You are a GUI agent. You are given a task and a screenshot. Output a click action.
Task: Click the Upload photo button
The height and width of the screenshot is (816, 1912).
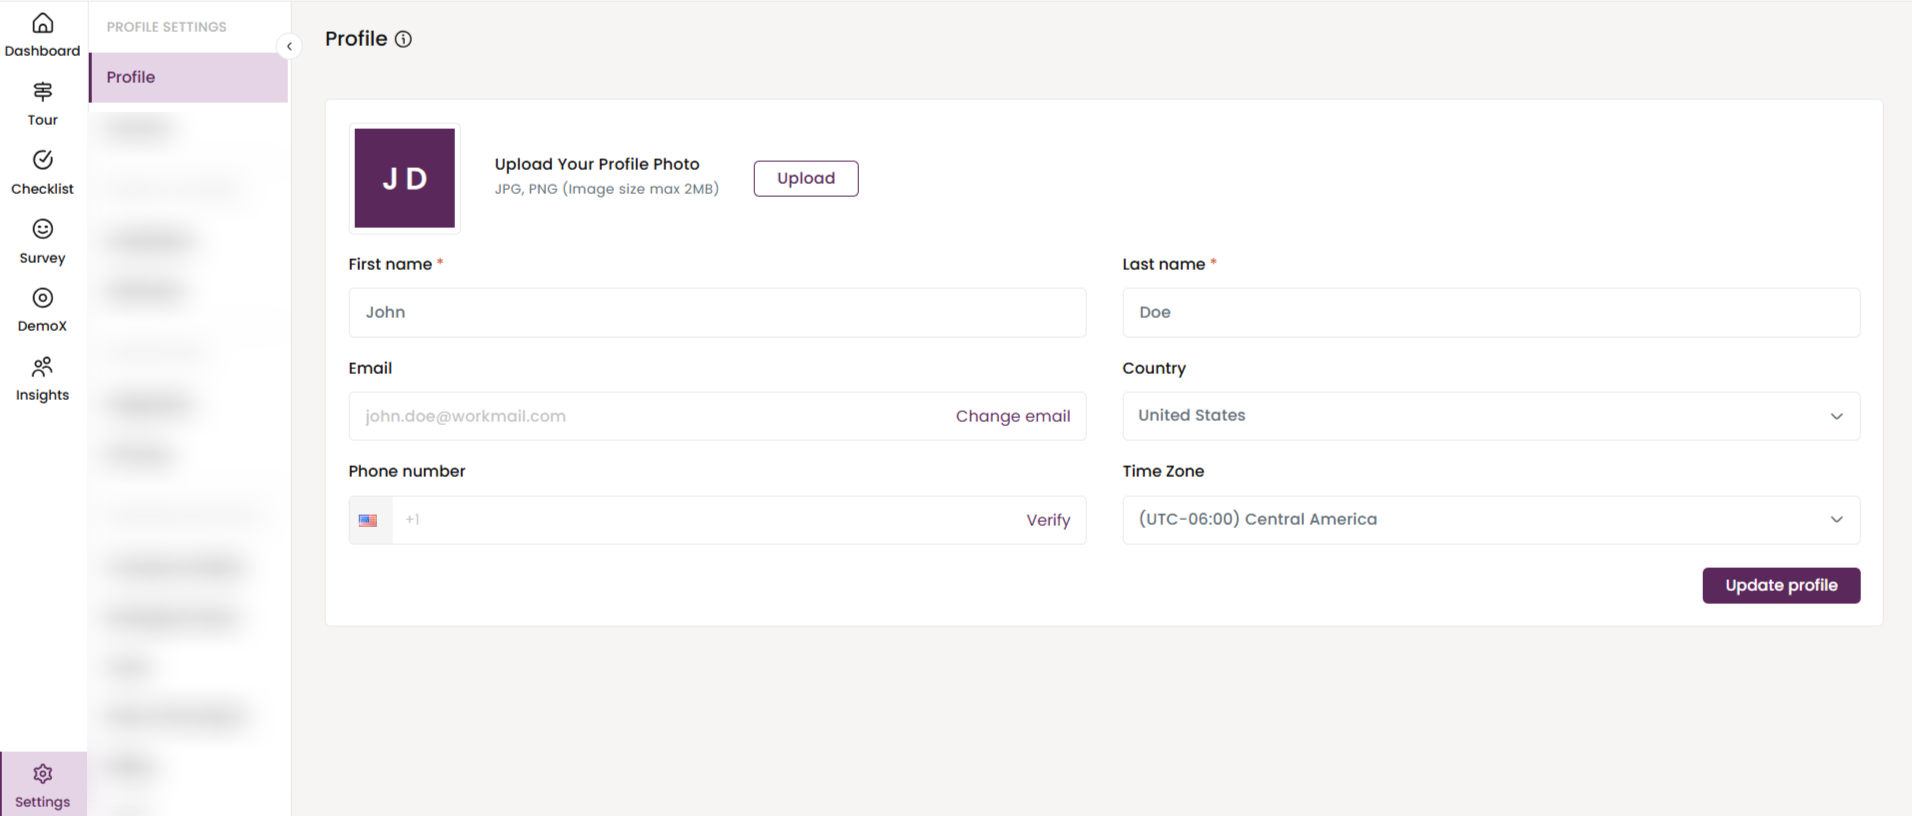coord(805,178)
